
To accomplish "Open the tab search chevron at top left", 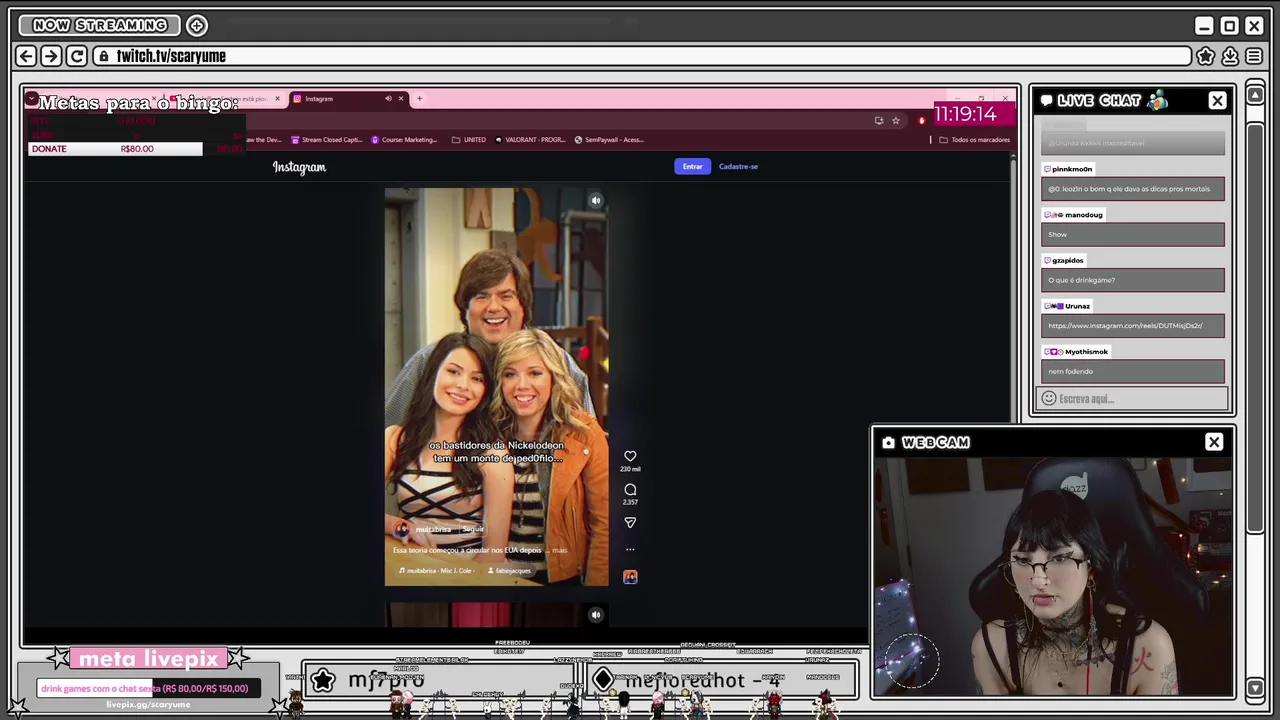I will (x=32, y=98).
